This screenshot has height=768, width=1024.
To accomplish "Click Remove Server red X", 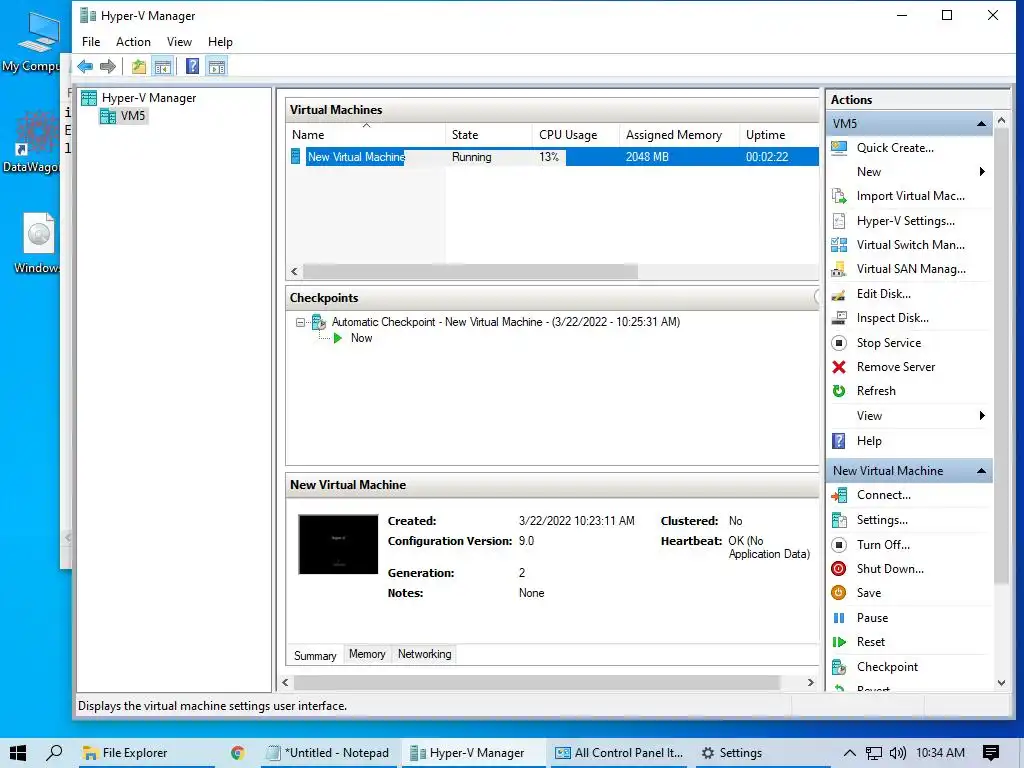I will [x=839, y=367].
